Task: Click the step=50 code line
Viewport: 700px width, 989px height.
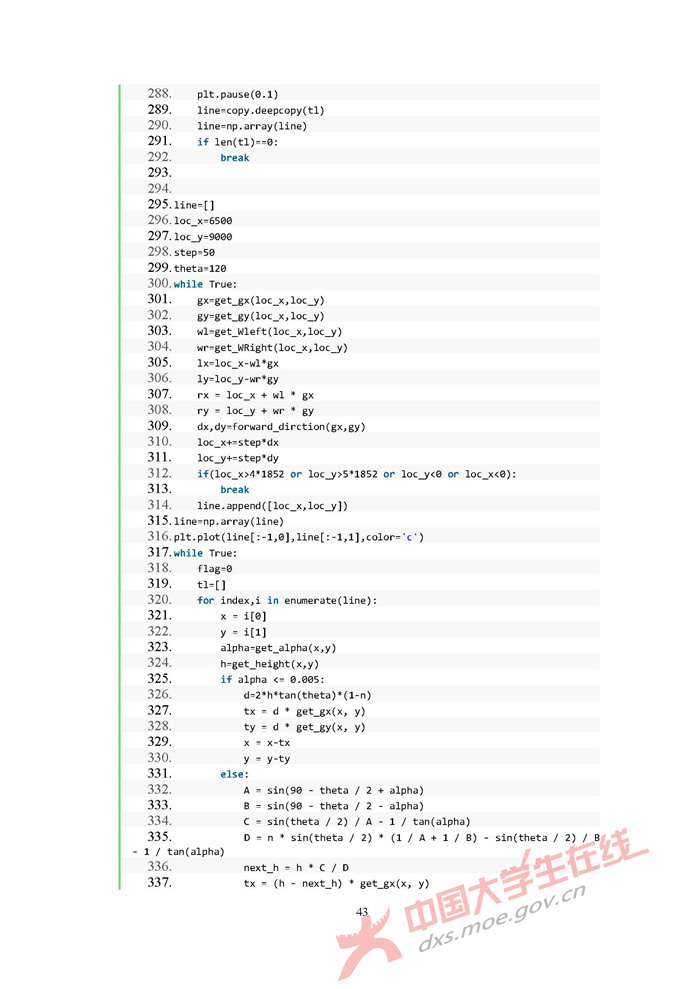Action: click(x=194, y=253)
